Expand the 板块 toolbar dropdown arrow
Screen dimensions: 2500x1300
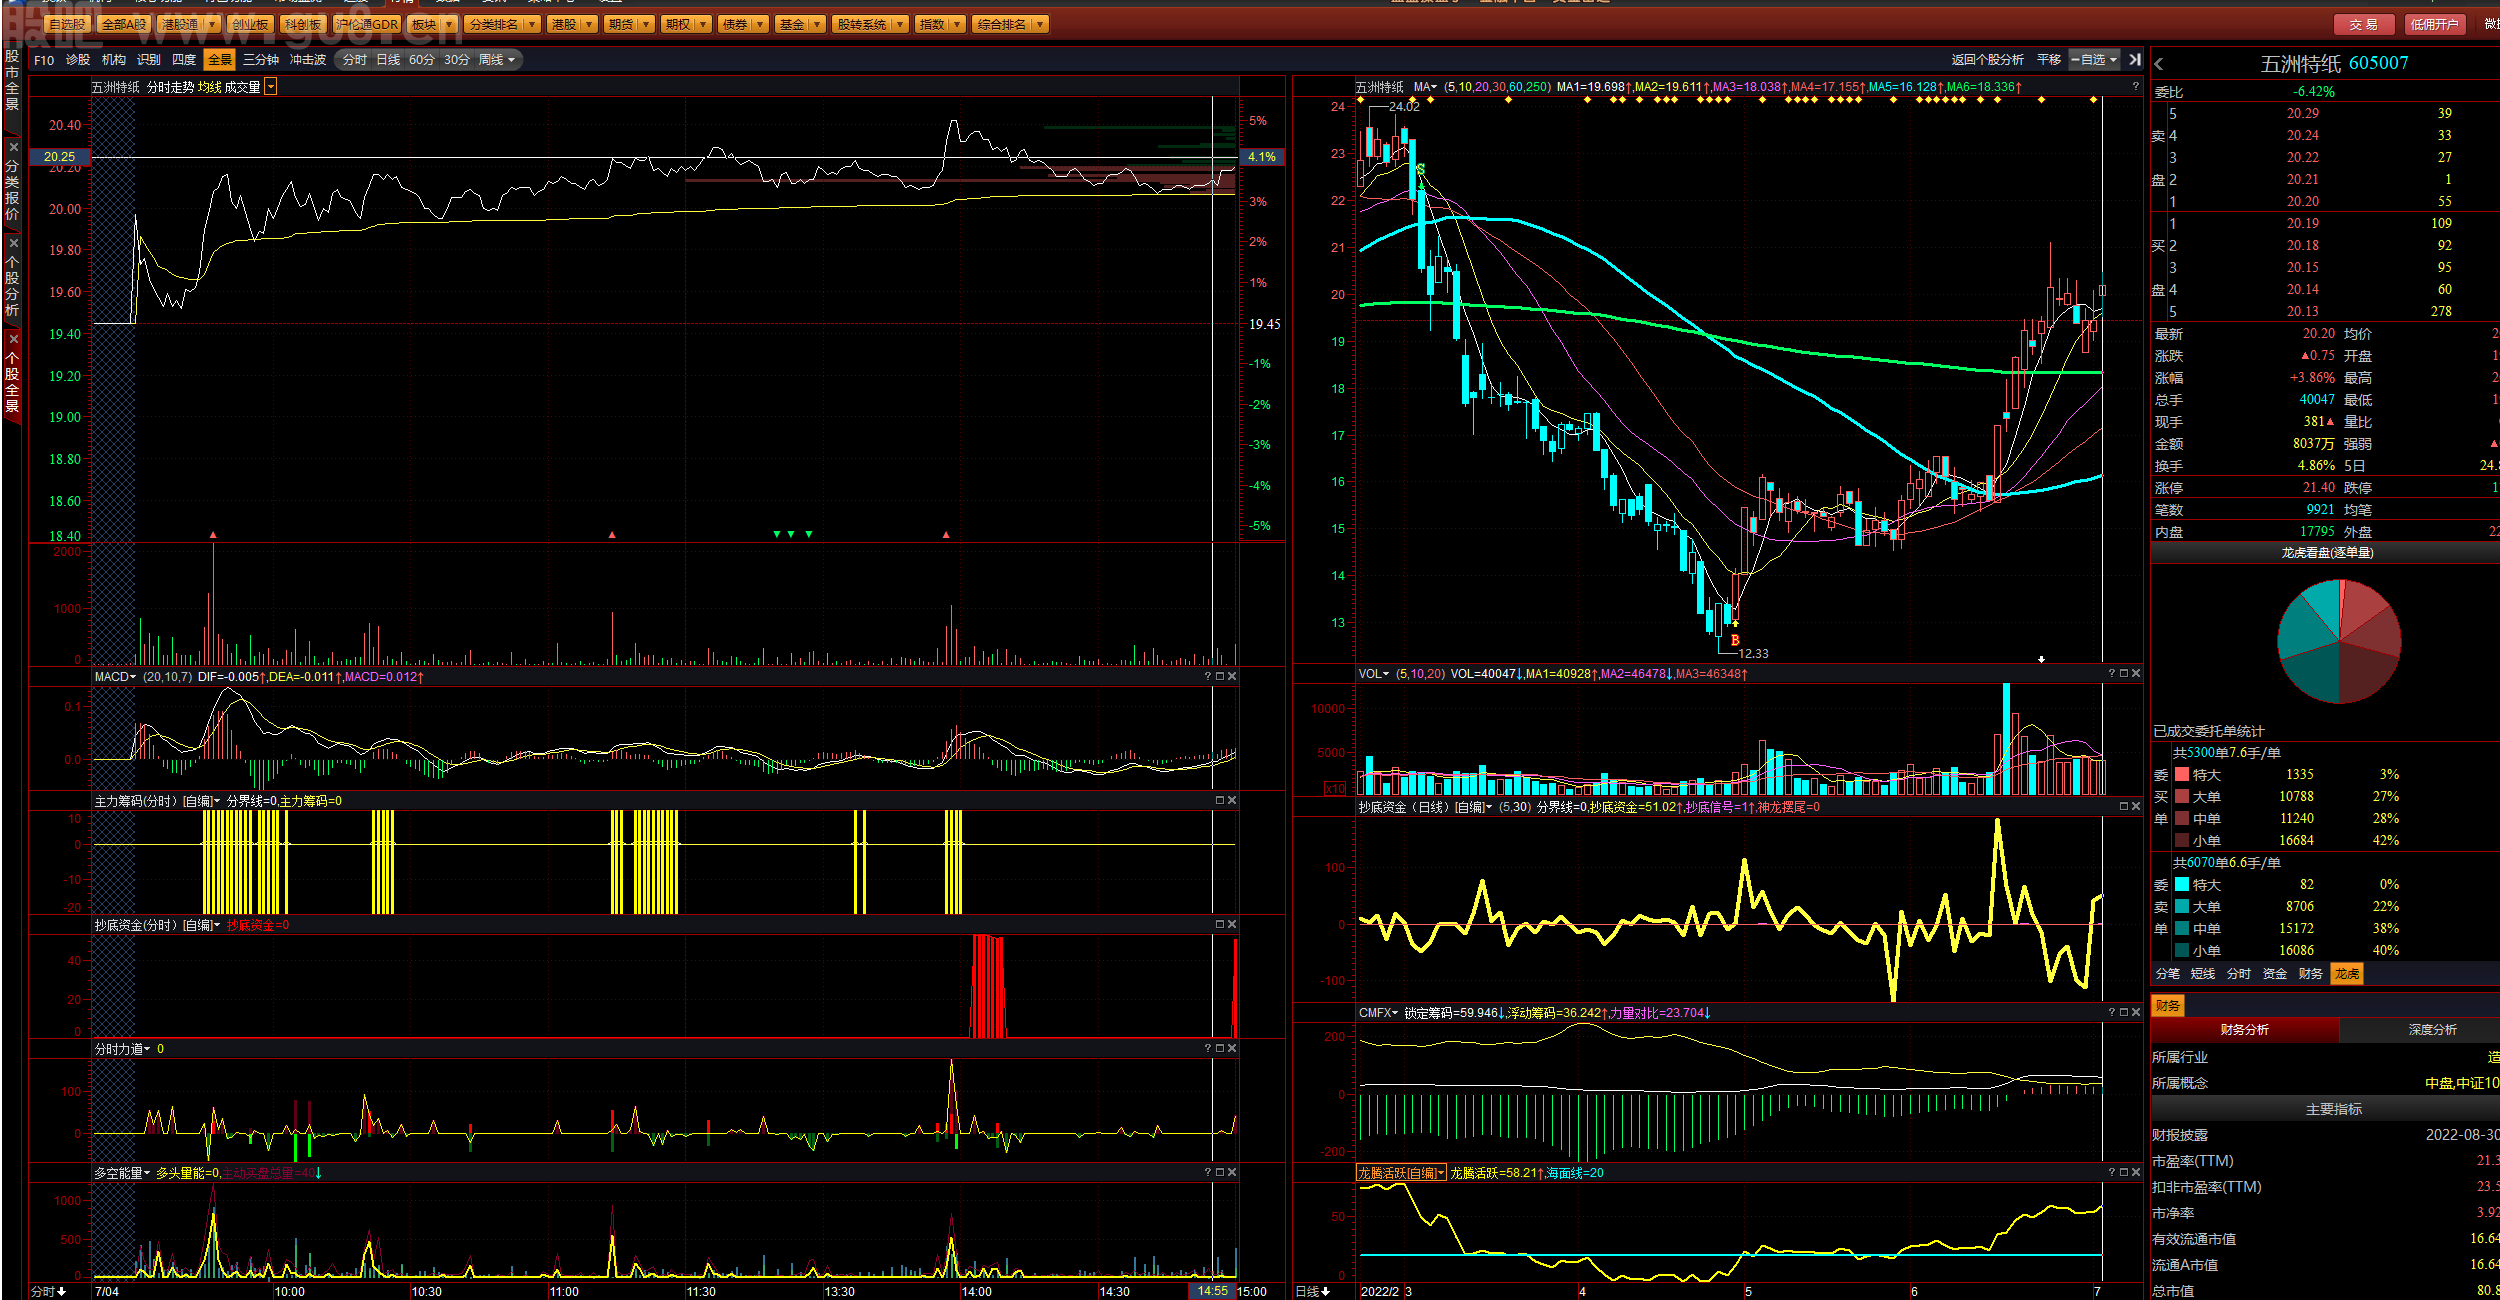[449, 24]
